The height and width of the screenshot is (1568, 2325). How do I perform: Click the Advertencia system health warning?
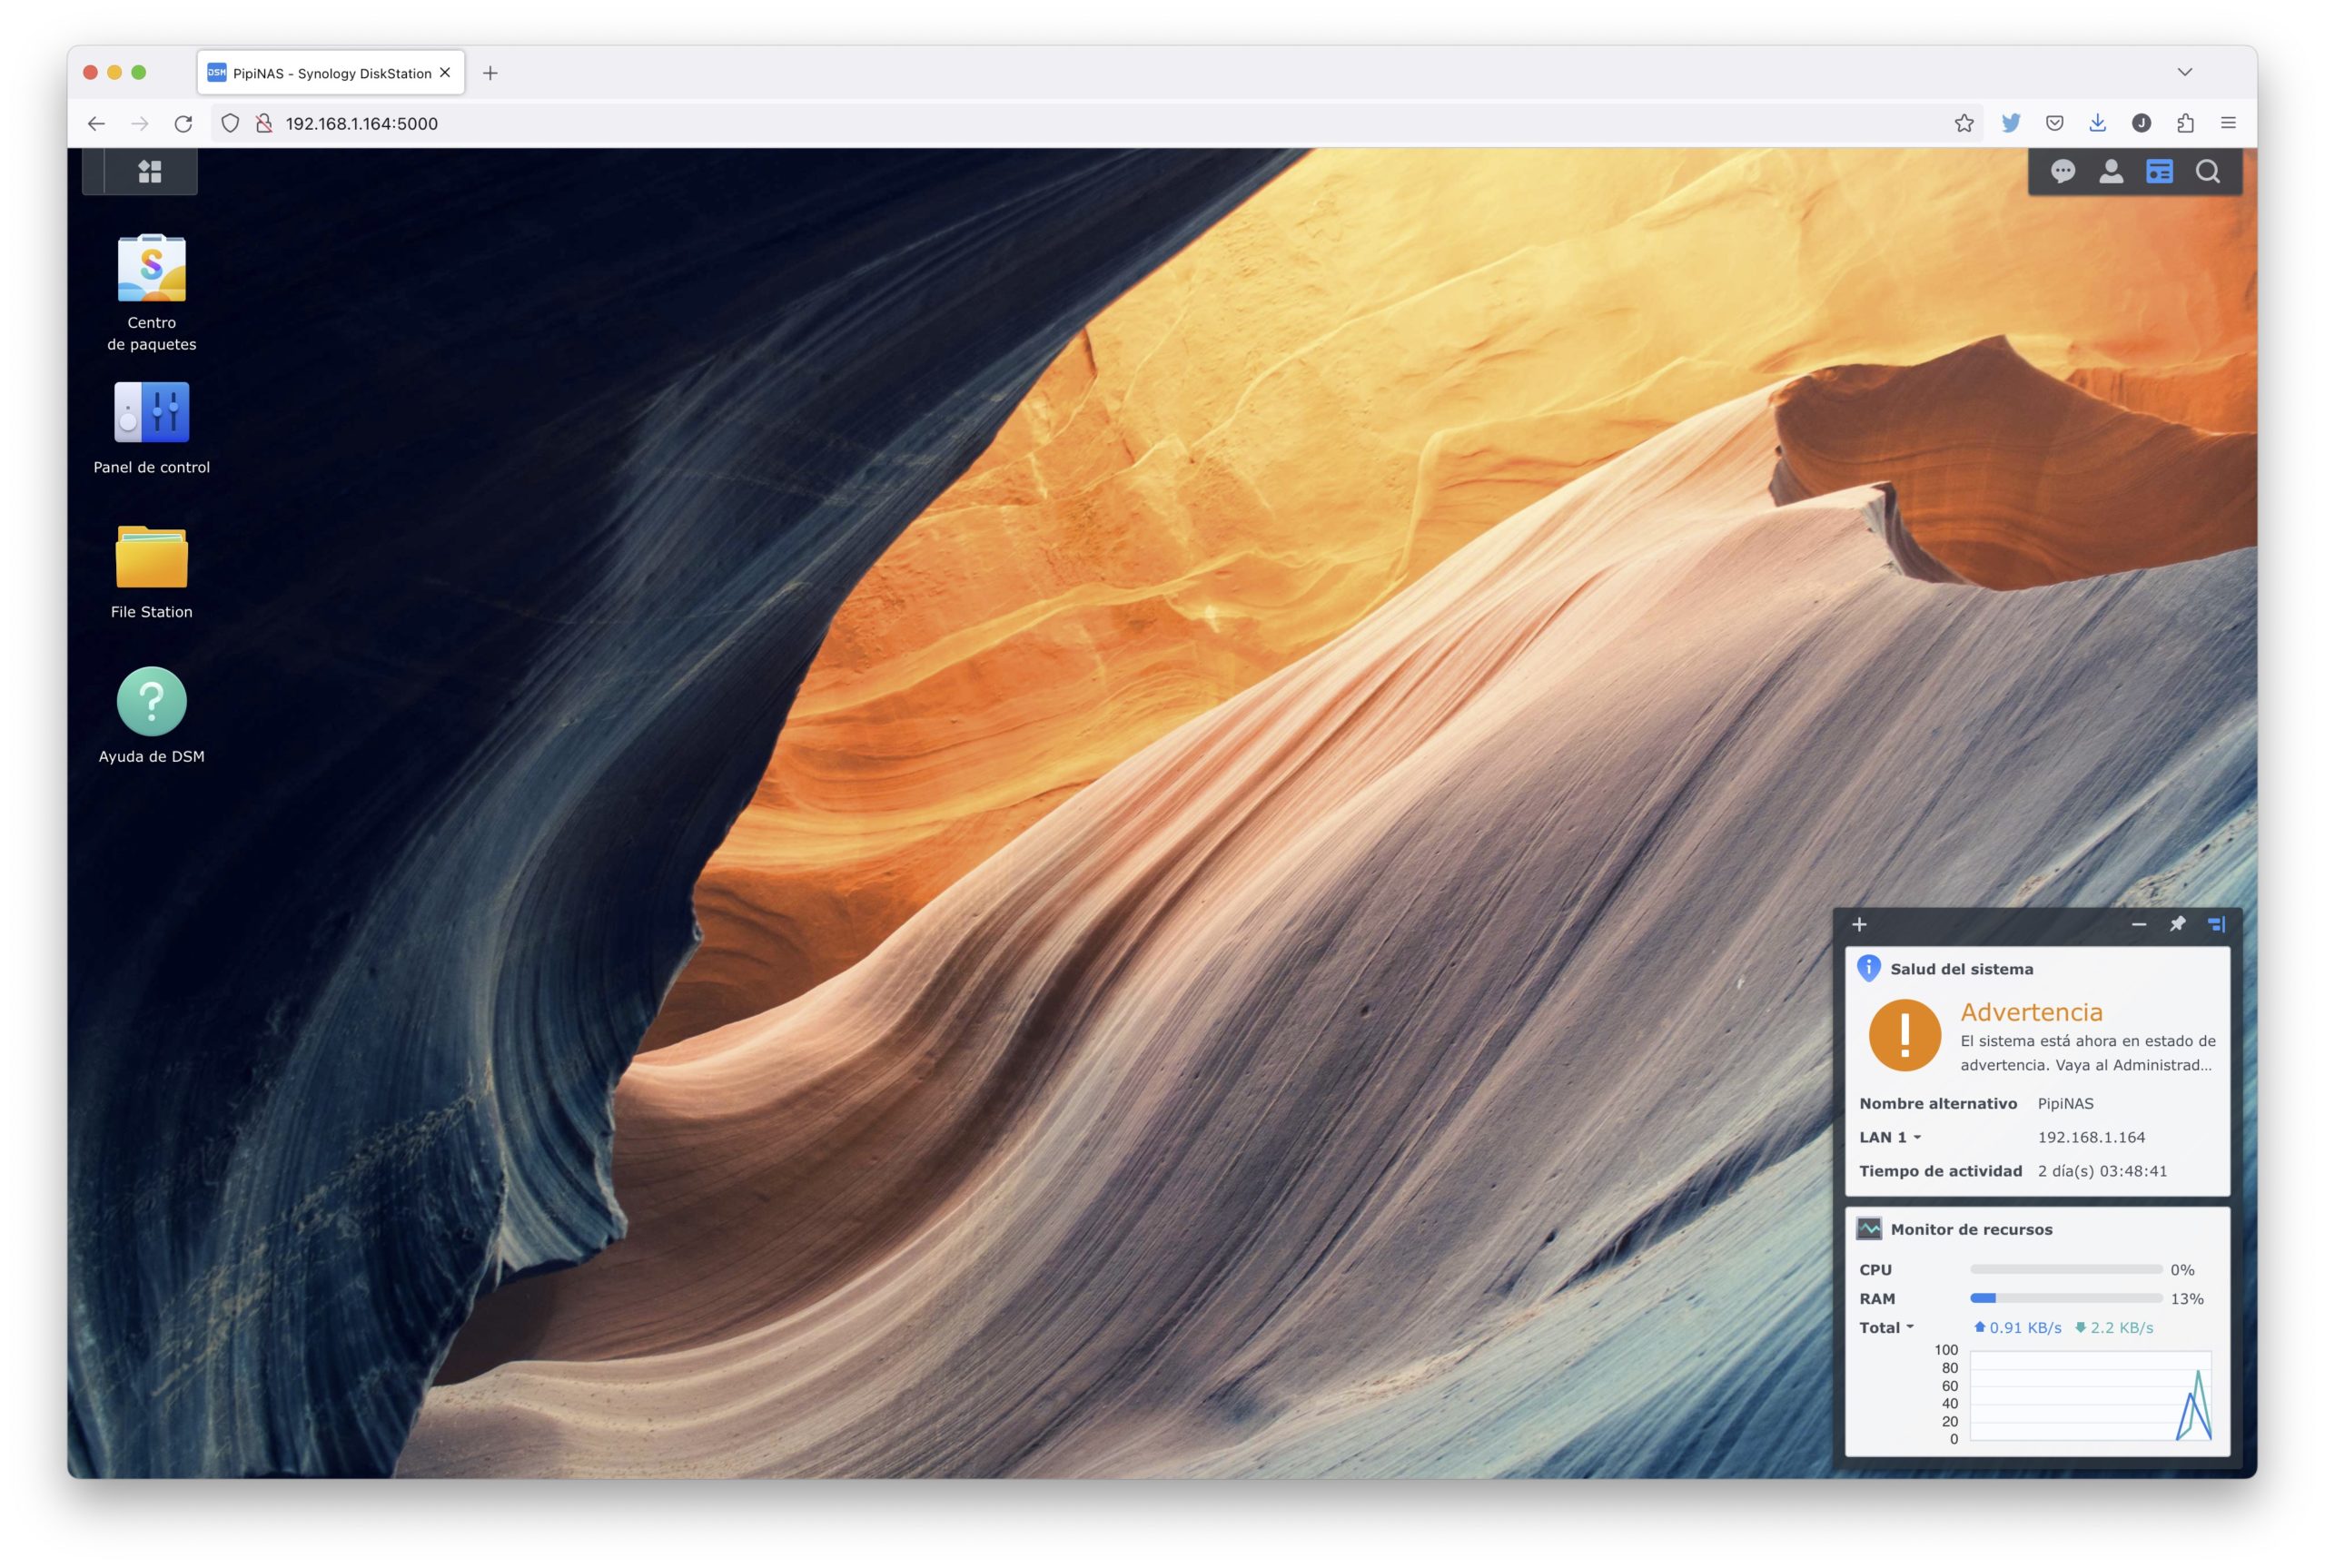coord(2031,1012)
